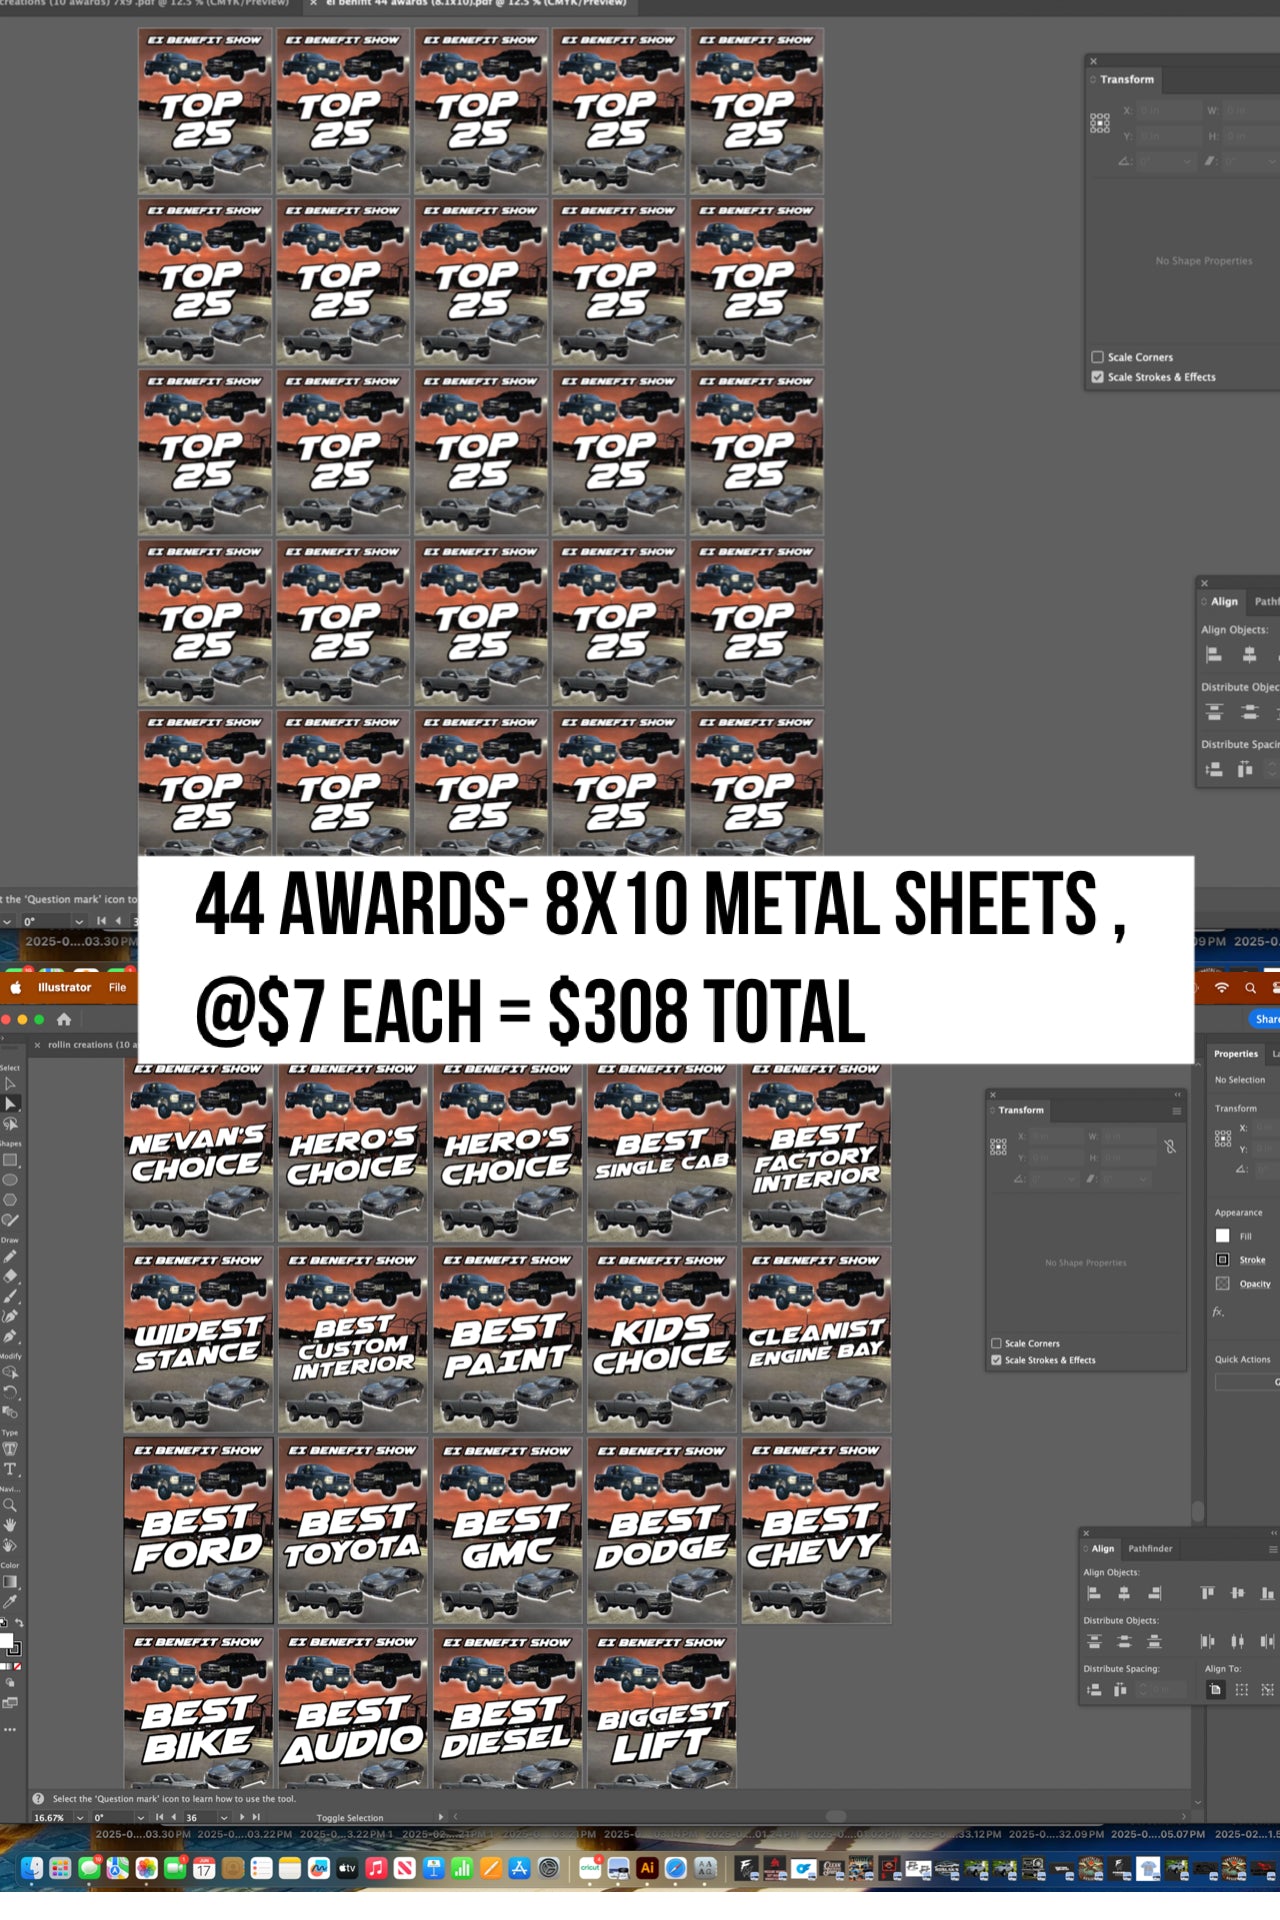Click the Opacity link in Properties
Viewport: 1280px width, 1920px height.
pyautogui.click(x=1255, y=1284)
